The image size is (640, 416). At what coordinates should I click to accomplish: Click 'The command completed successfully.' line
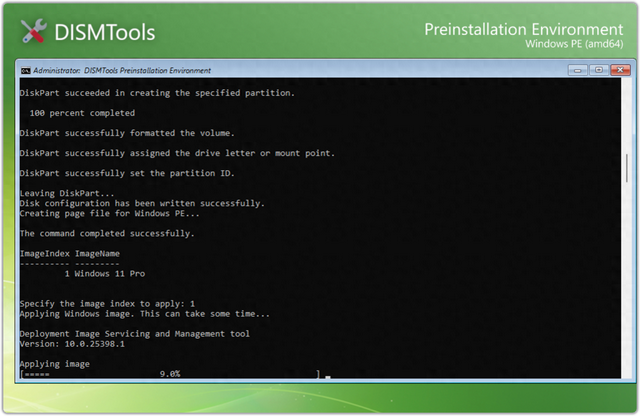click(107, 234)
